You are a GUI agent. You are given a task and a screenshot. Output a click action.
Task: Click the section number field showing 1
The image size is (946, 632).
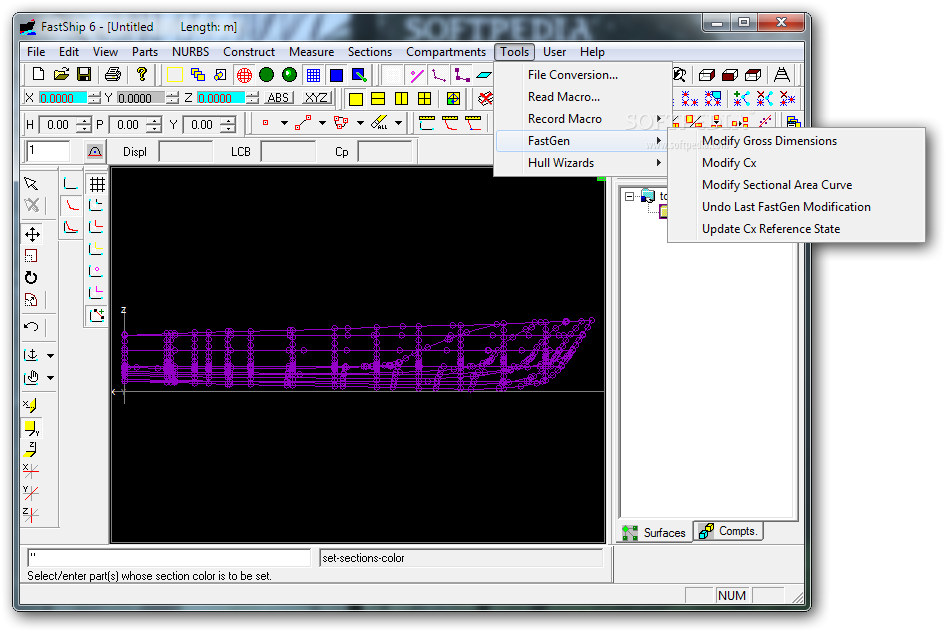click(x=48, y=151)
